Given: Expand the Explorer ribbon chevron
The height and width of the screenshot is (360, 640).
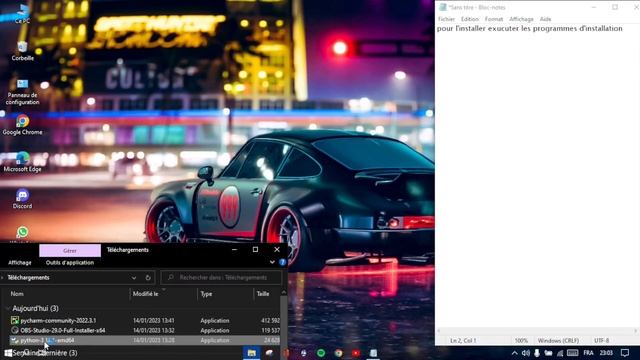Looking at the screenshot, I should (272, 262).
